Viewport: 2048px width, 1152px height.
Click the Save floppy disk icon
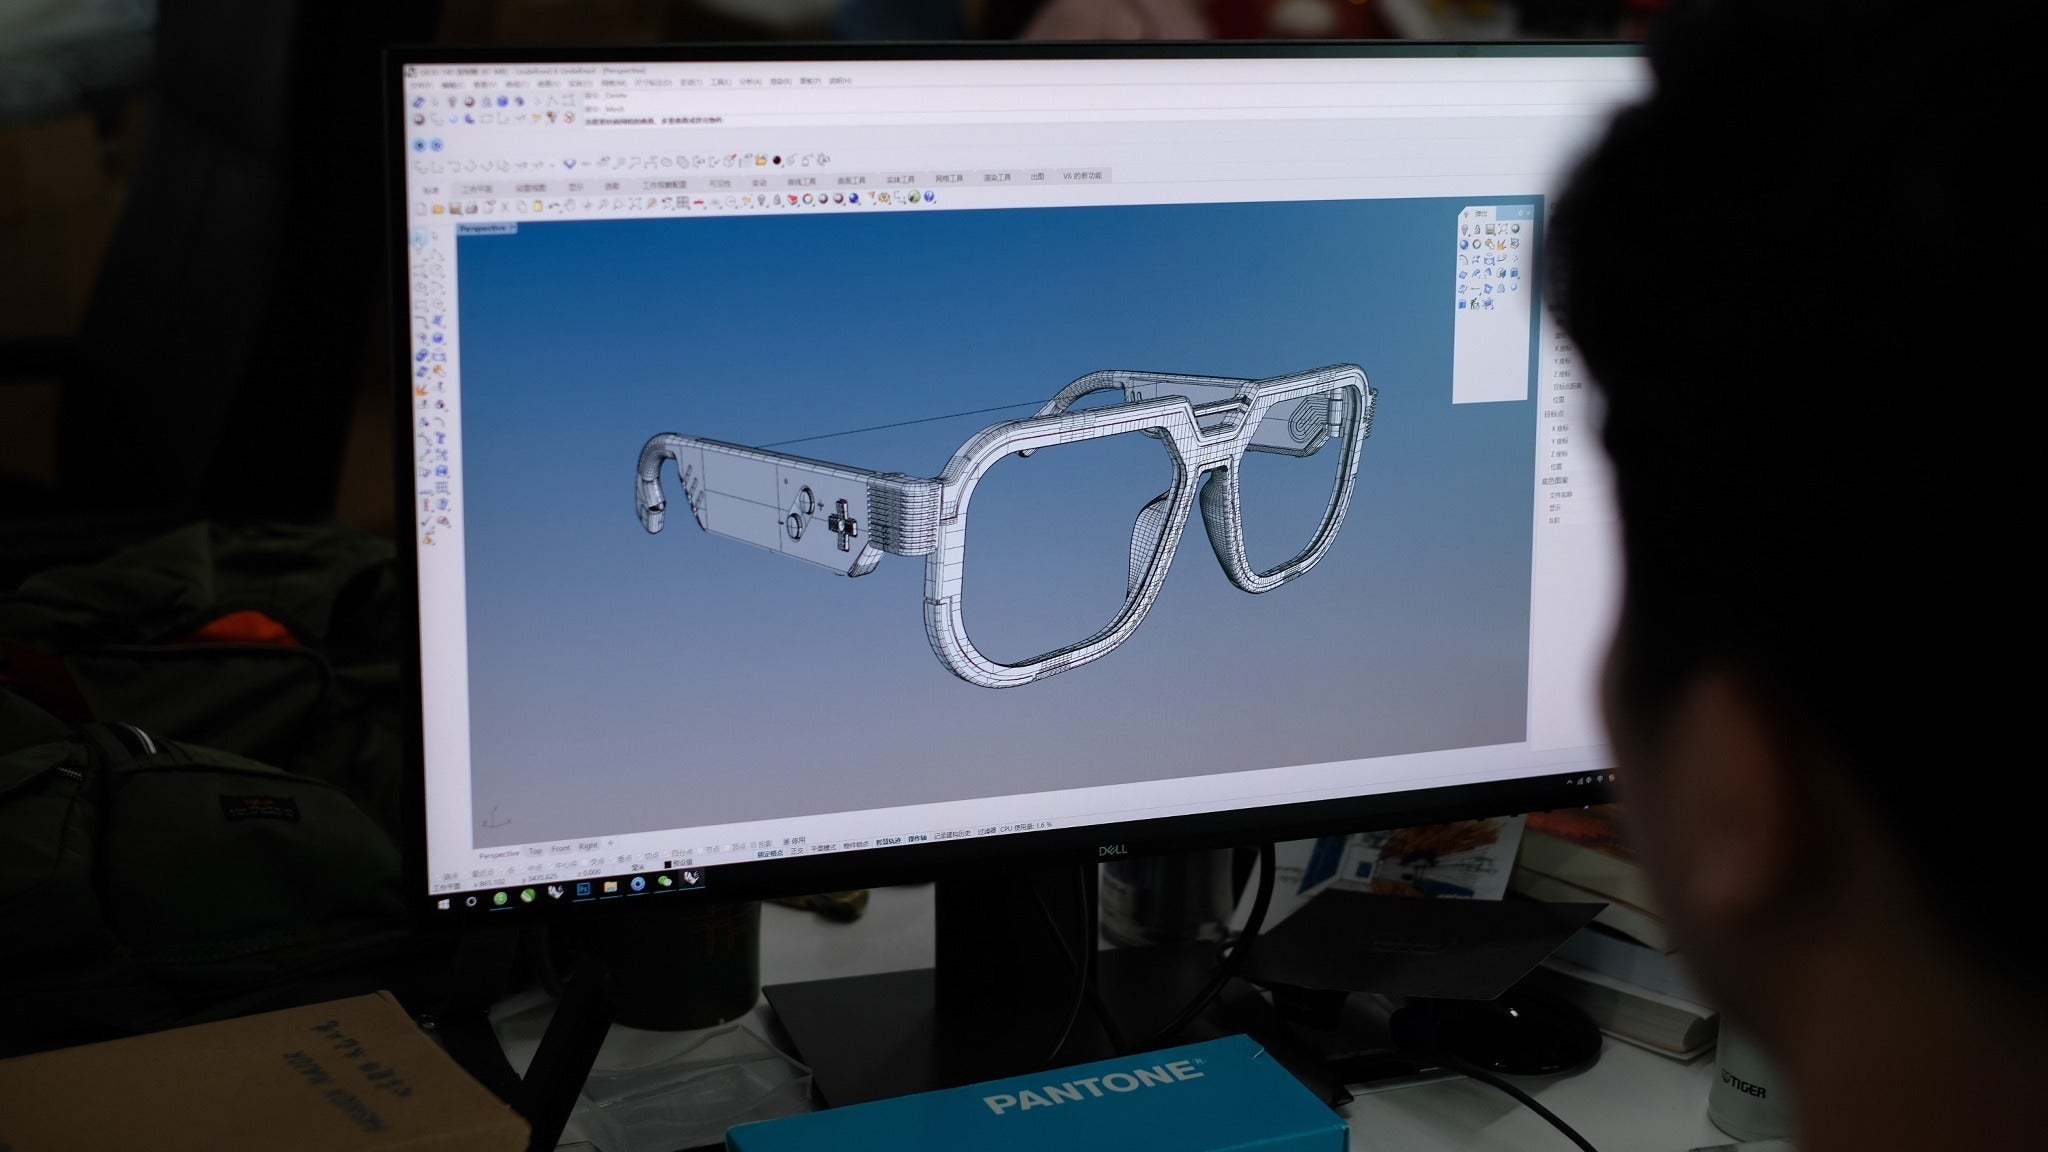pos(455,208)
